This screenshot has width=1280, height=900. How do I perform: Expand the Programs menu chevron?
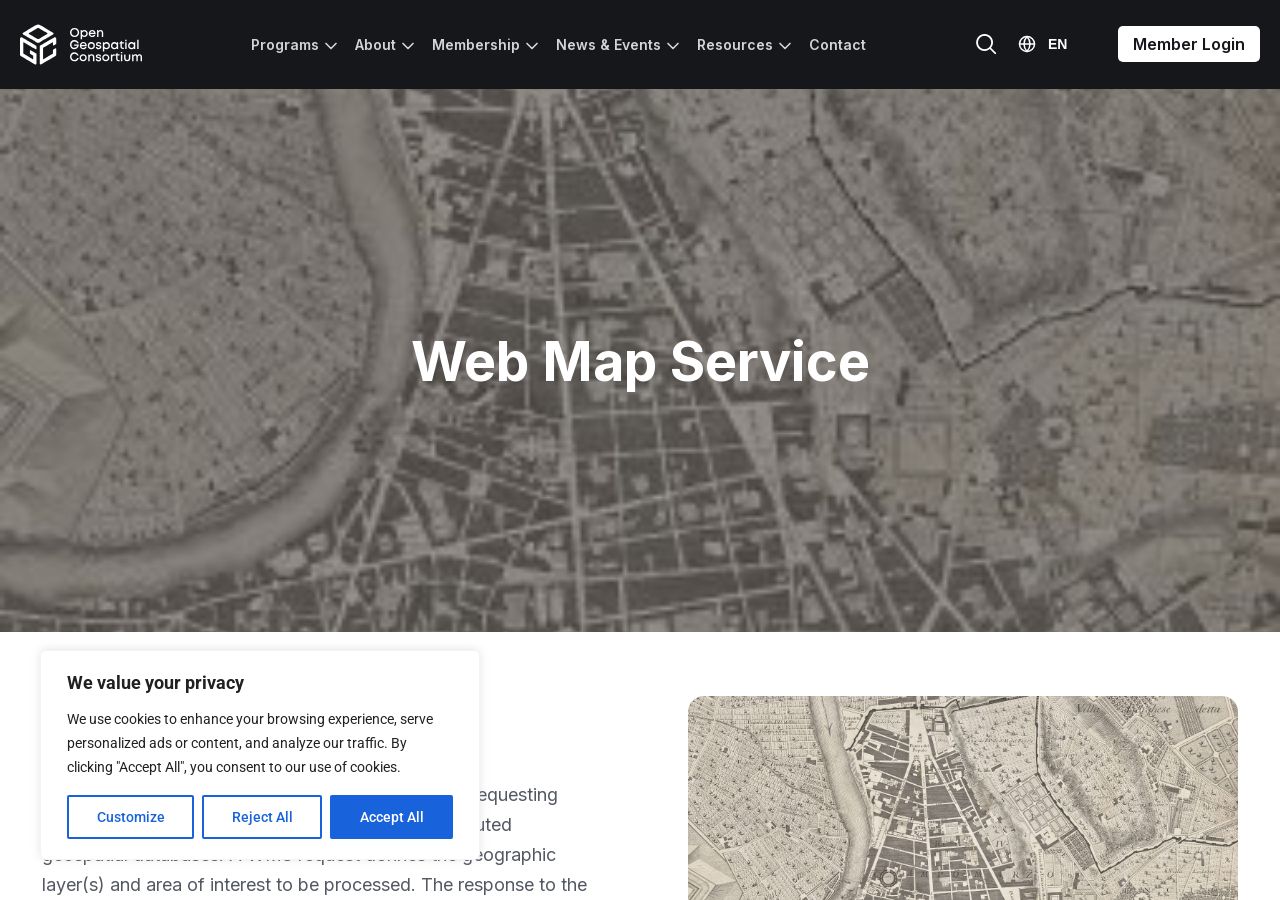(331, 46)
